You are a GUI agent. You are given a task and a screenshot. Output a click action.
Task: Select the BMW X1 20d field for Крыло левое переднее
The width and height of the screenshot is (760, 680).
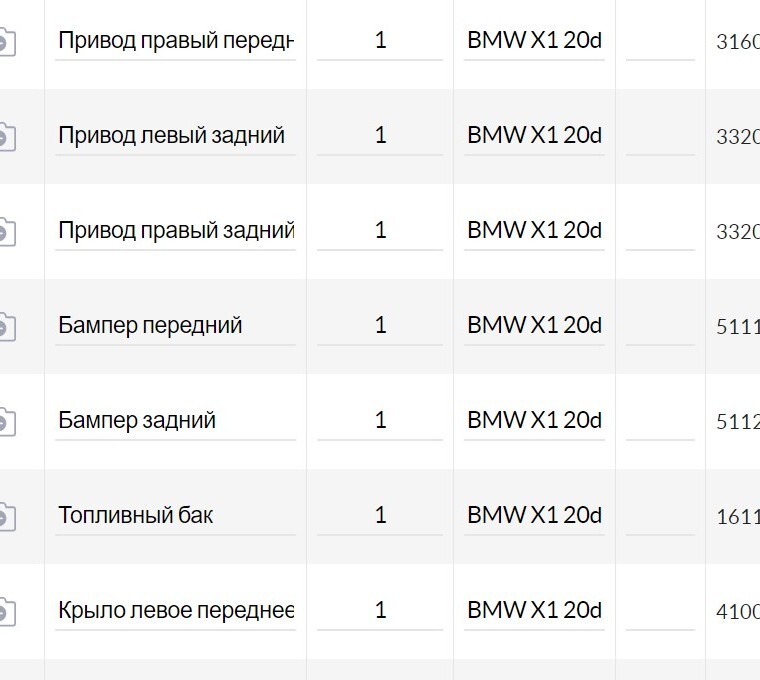[534, 611]
